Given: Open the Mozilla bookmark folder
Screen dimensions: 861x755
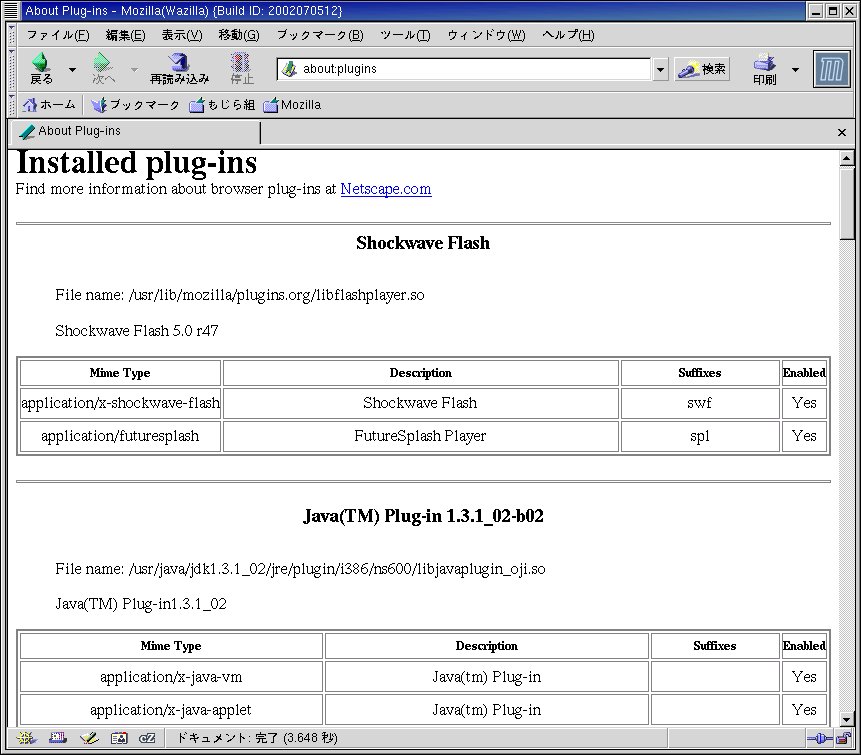Looking at the screenshot, I should (x=292, y=105).
